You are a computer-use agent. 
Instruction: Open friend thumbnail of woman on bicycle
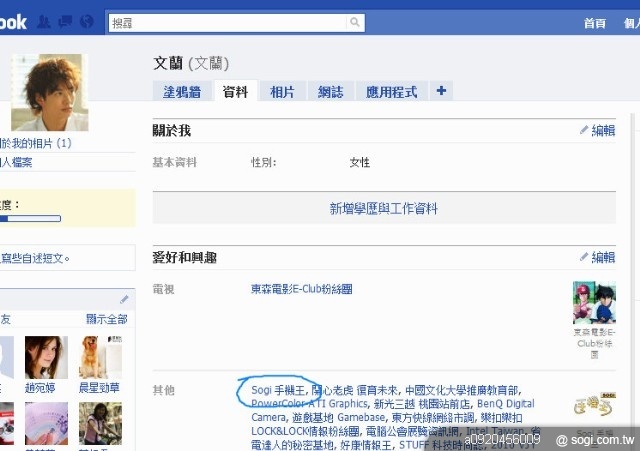[x=100, y=423]
